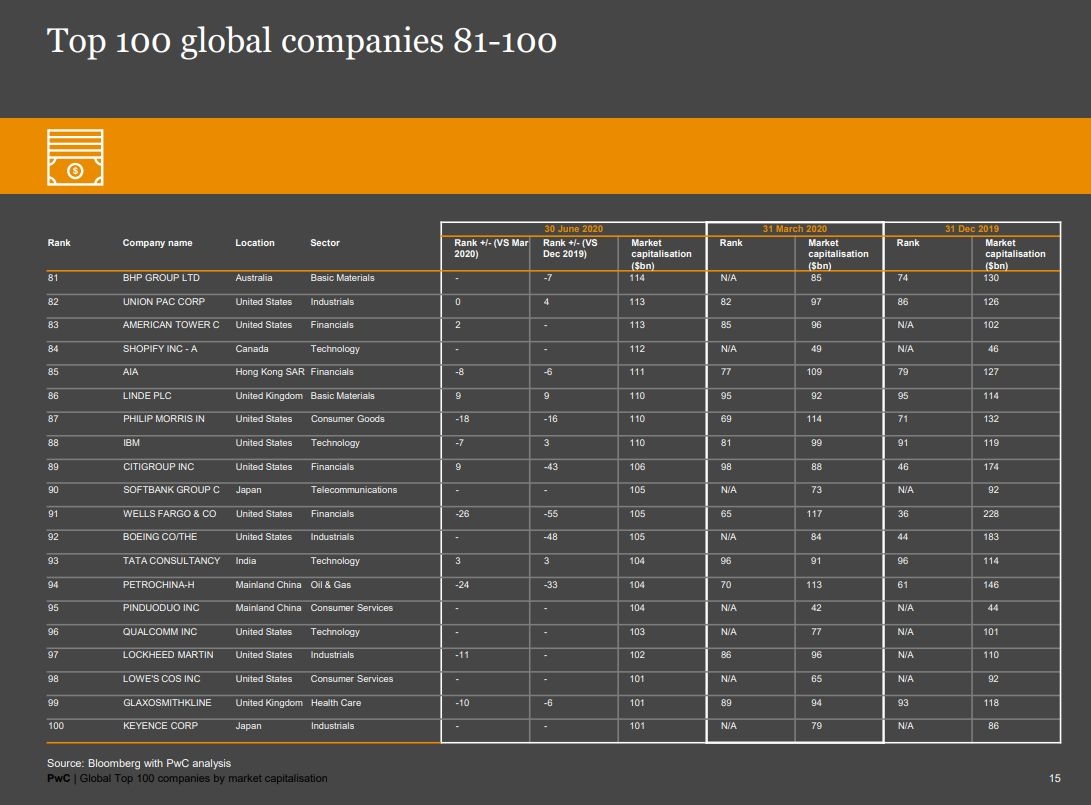Viewport: 1091px width, 805px height.
Task: Click the 'QUALCOMM INC' company name
Action: 160,632
